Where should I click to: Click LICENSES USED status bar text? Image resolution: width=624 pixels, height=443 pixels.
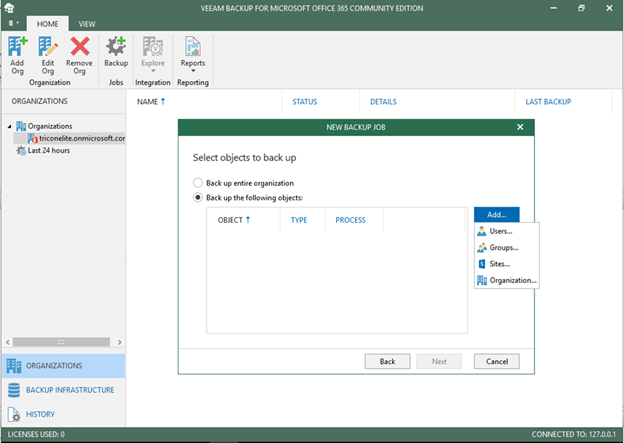click(x=36, y=434)
